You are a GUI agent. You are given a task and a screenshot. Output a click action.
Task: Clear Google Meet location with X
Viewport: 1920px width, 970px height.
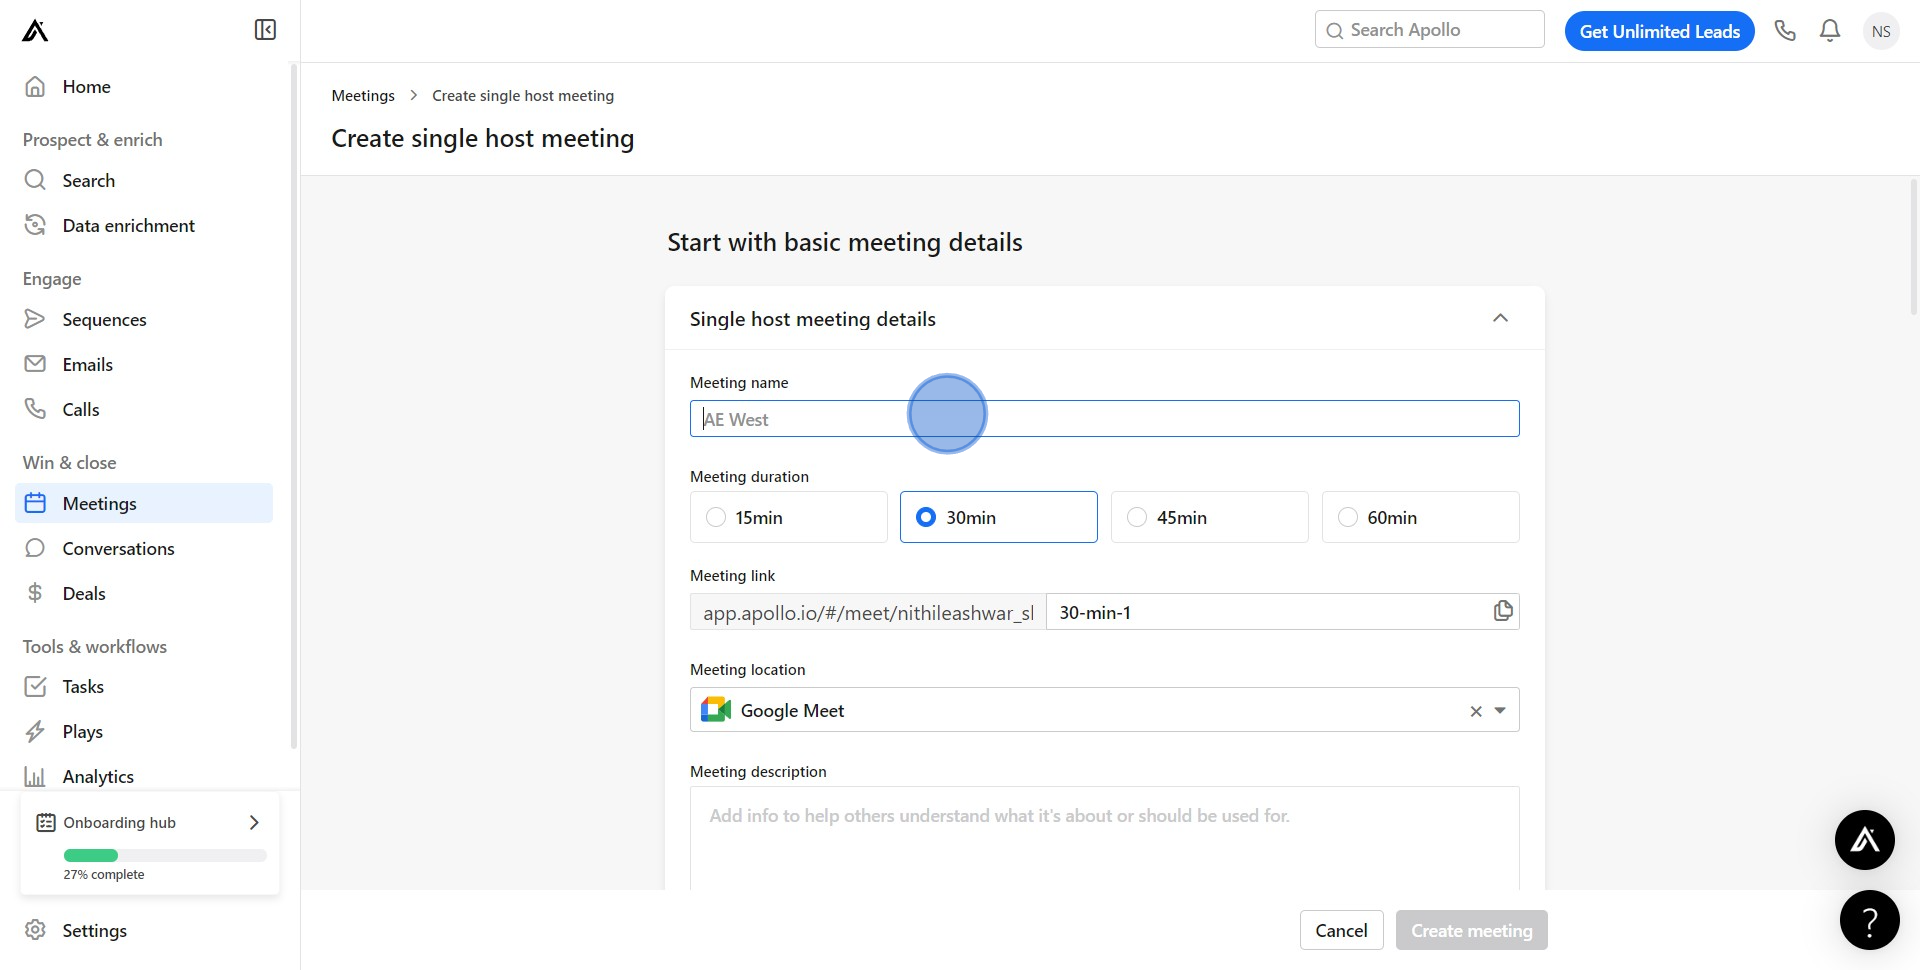(1476, 711)
